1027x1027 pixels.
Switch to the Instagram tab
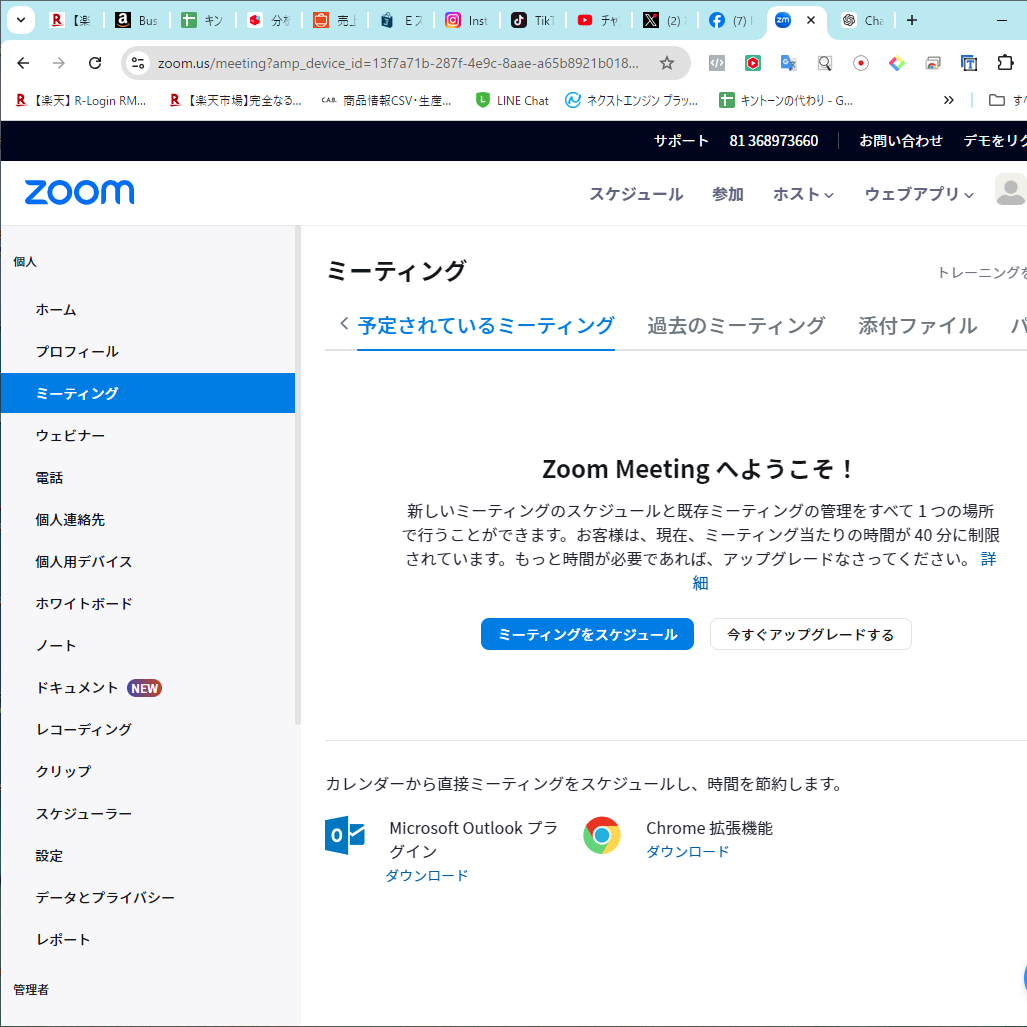(x=466, y=20)
